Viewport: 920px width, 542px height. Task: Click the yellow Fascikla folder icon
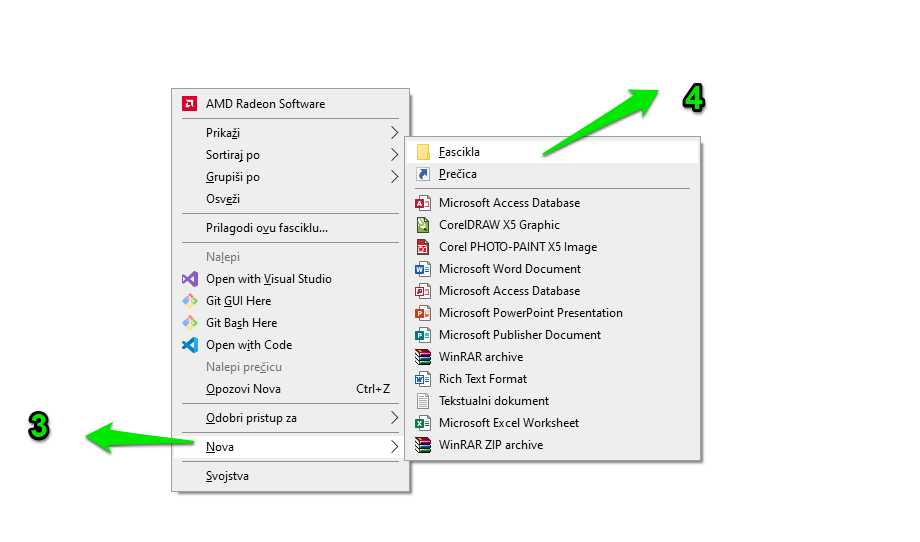pos(423,152)
